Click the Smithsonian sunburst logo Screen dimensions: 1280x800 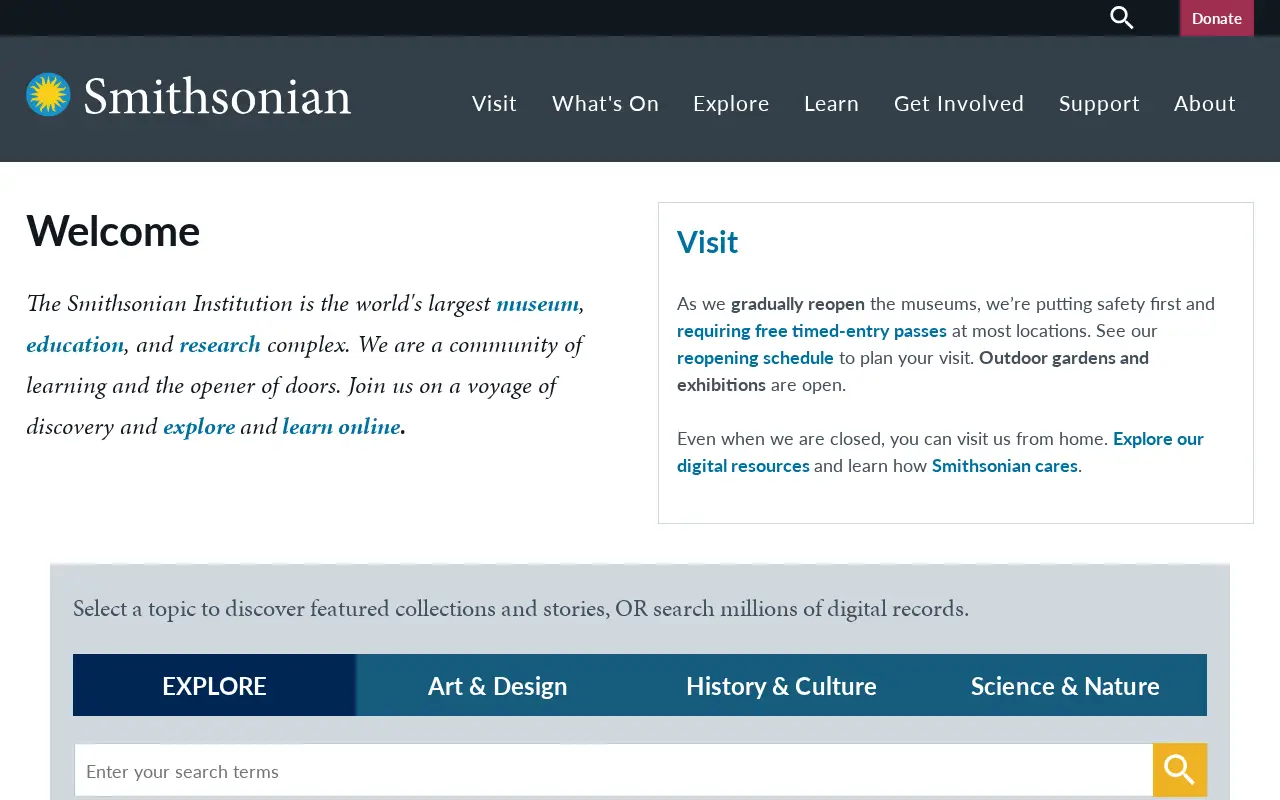(x=48, y=95)
